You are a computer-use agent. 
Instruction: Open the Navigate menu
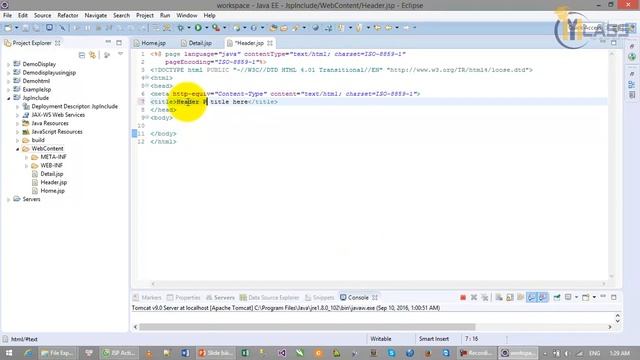[96, 15]
